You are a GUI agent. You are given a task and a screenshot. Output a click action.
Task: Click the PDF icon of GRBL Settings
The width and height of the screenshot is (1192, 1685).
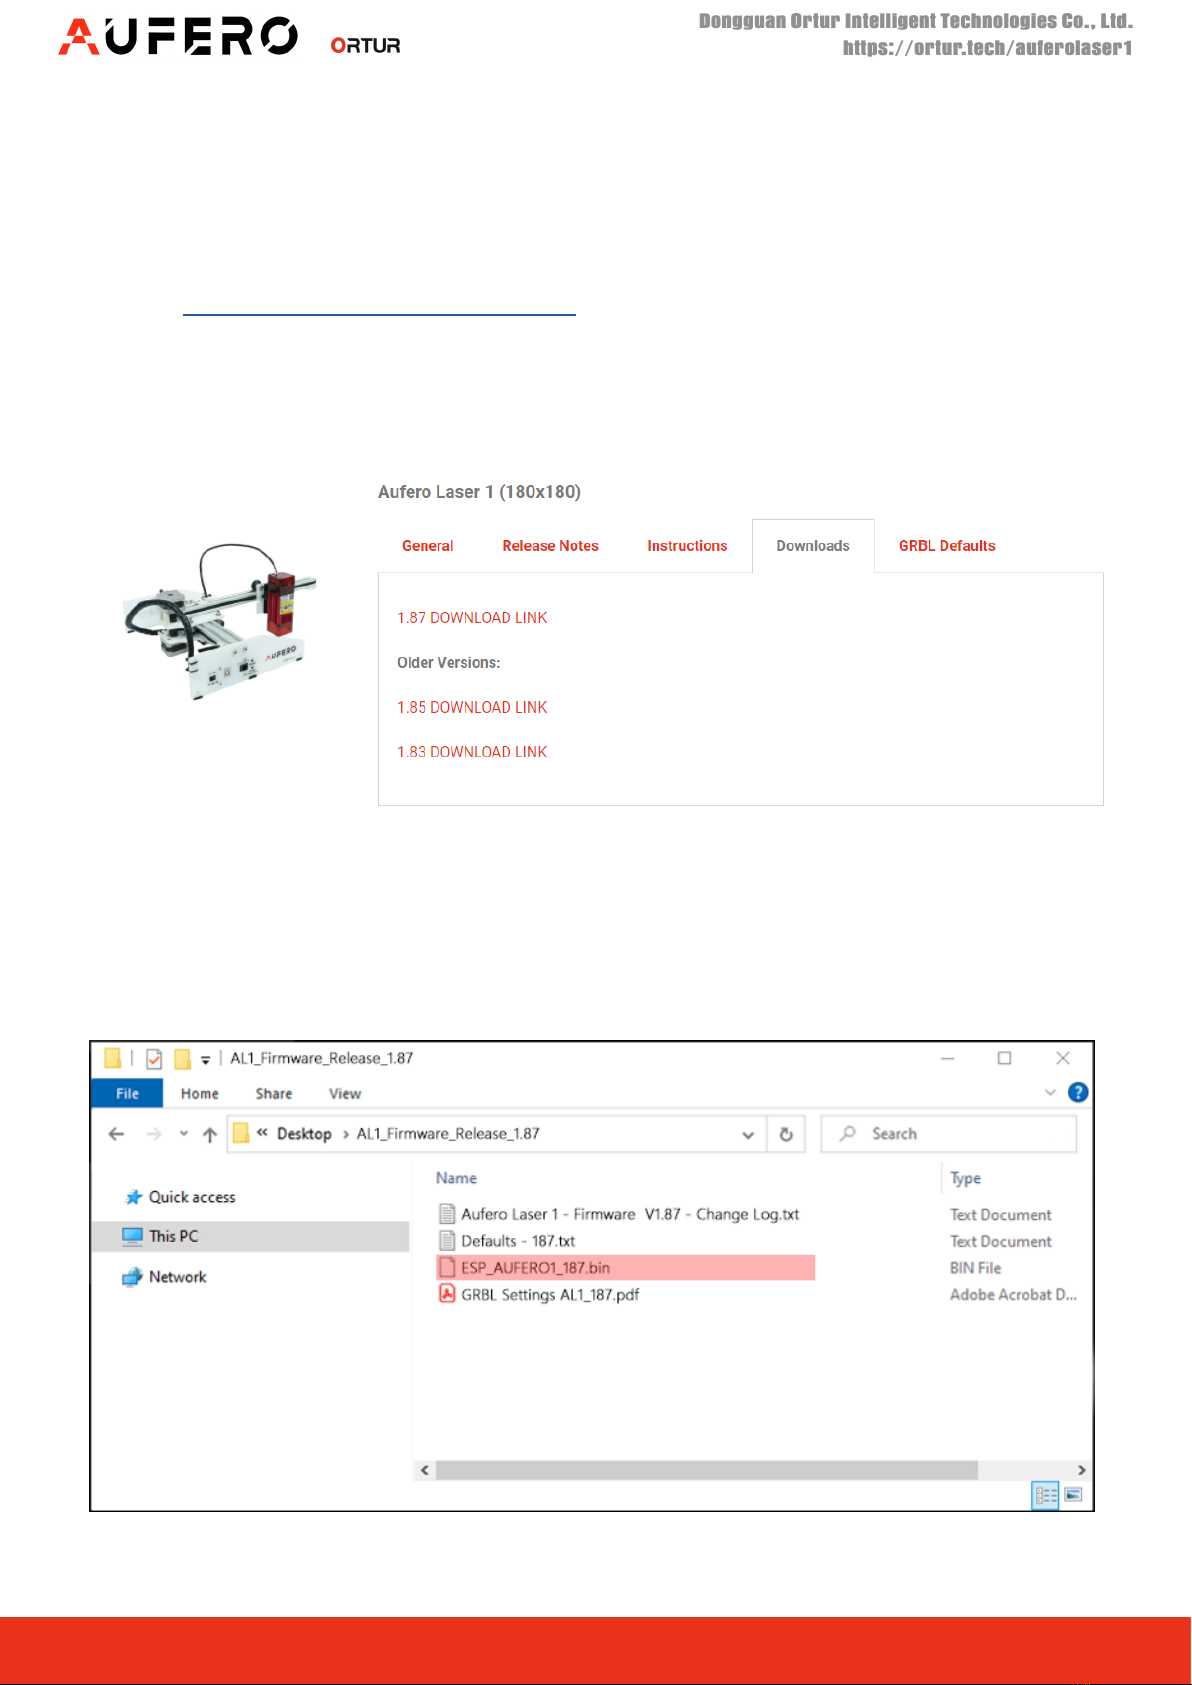click(447, 1294)
